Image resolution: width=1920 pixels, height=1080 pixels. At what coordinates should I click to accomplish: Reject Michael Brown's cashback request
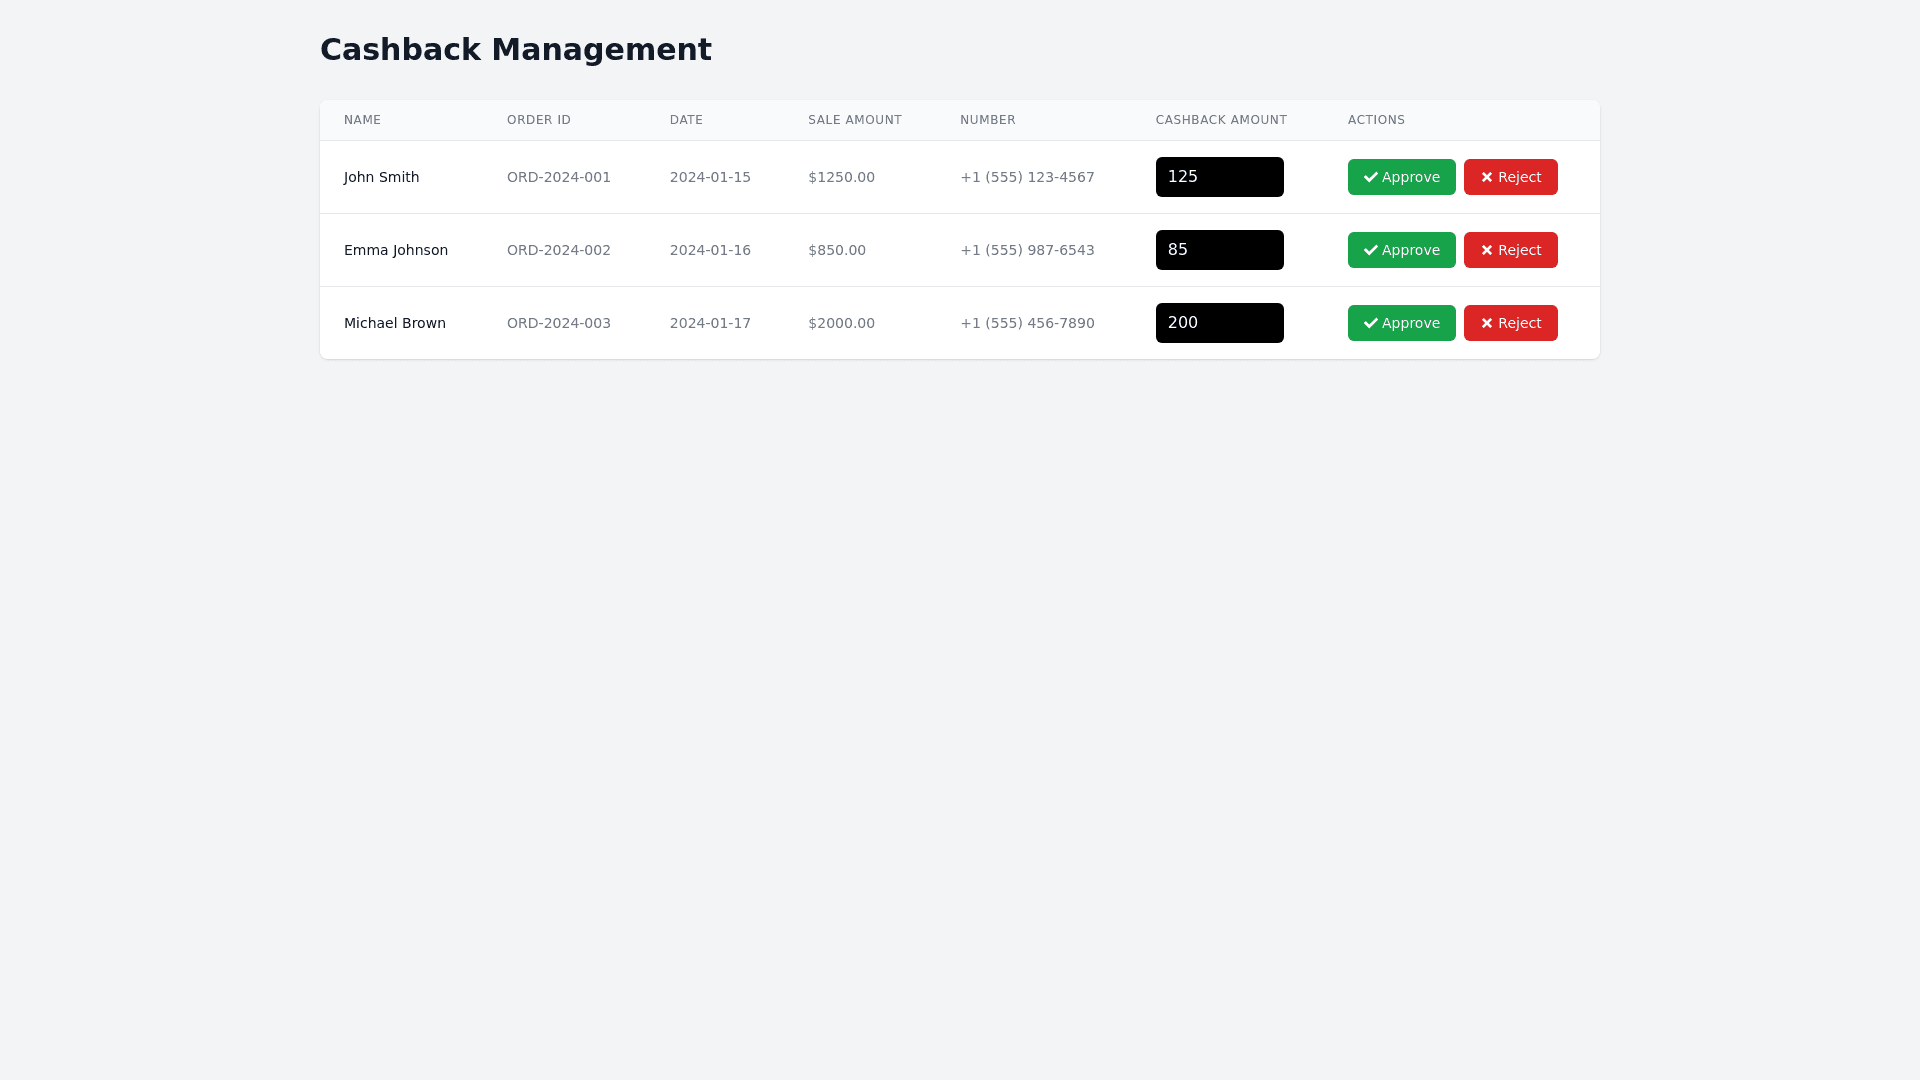(1510, 323)
